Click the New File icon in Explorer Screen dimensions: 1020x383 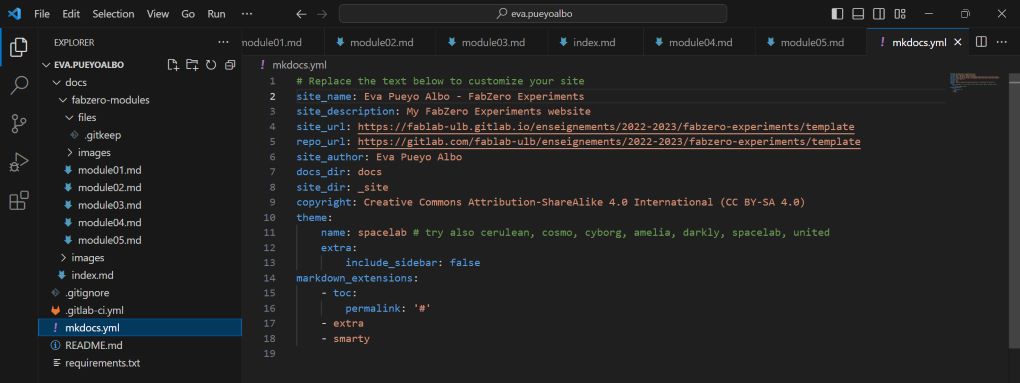pyautogui.click(x=172, y=64)
